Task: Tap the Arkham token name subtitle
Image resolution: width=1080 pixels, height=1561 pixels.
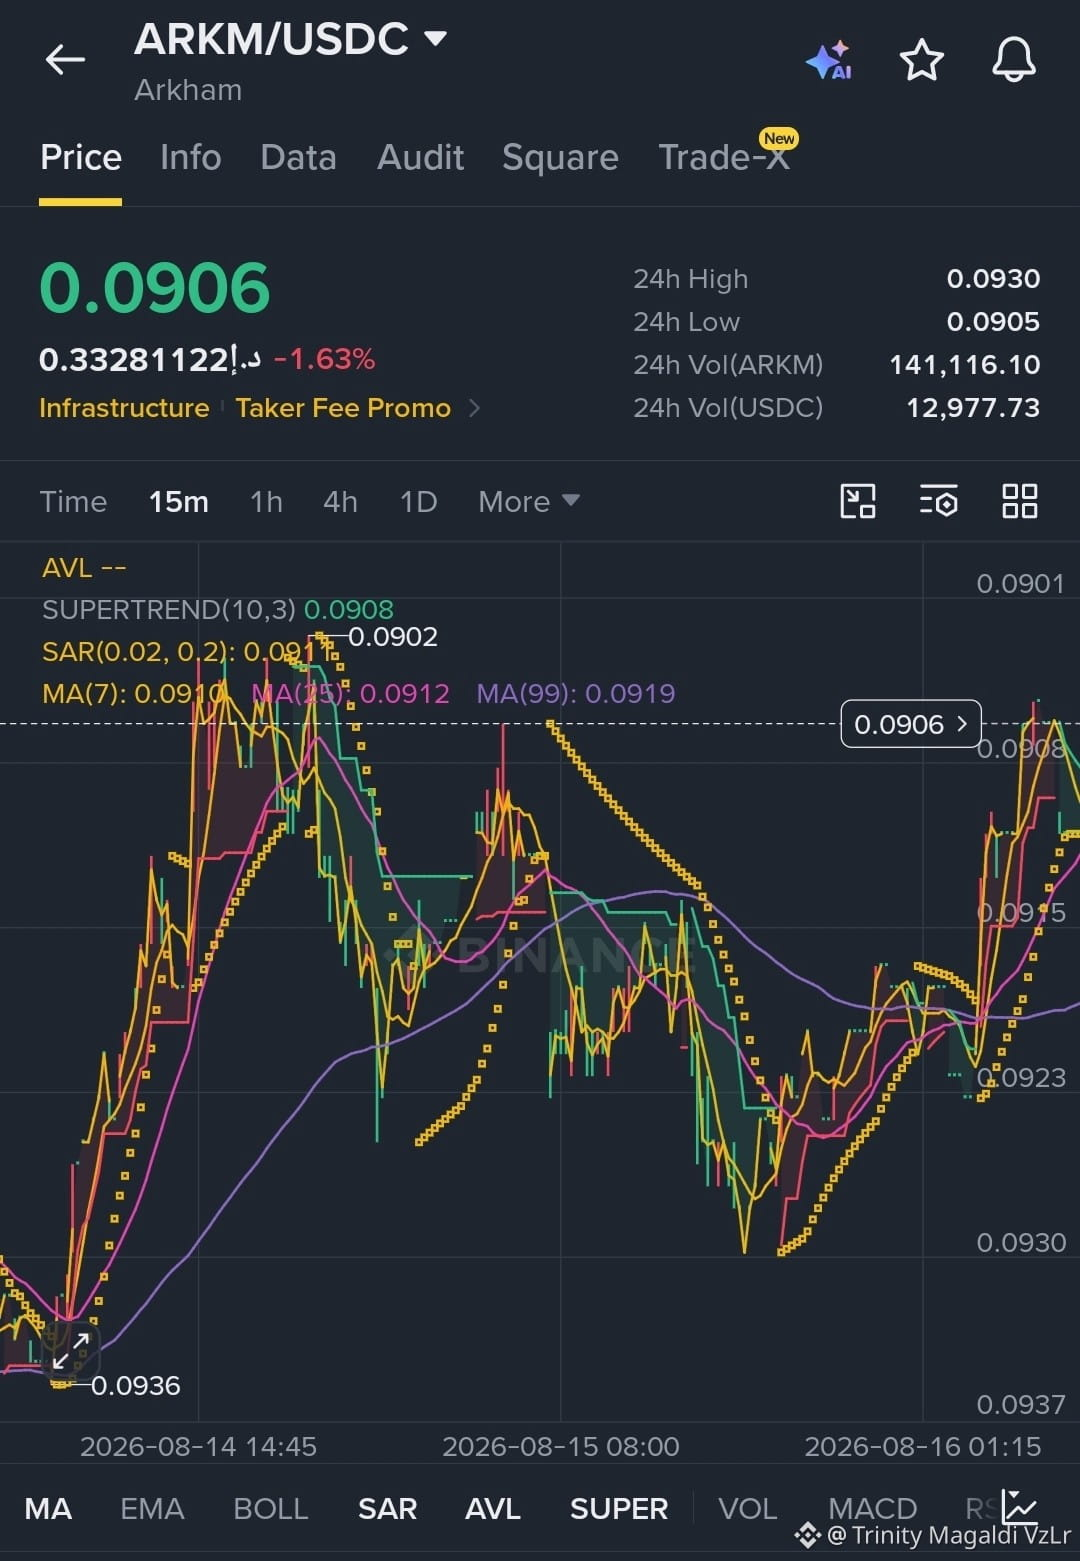Action: [x=188, y=90]
